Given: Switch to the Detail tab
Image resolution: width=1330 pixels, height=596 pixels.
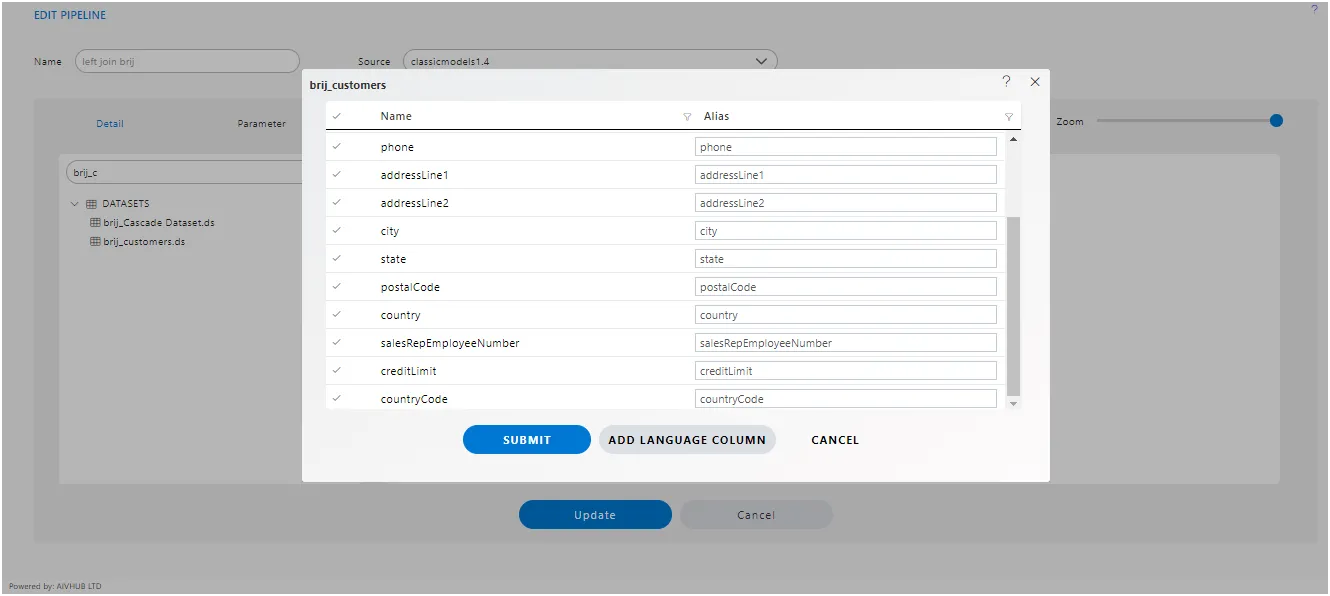Looking at the screenshot, I should tap(110, 124).
